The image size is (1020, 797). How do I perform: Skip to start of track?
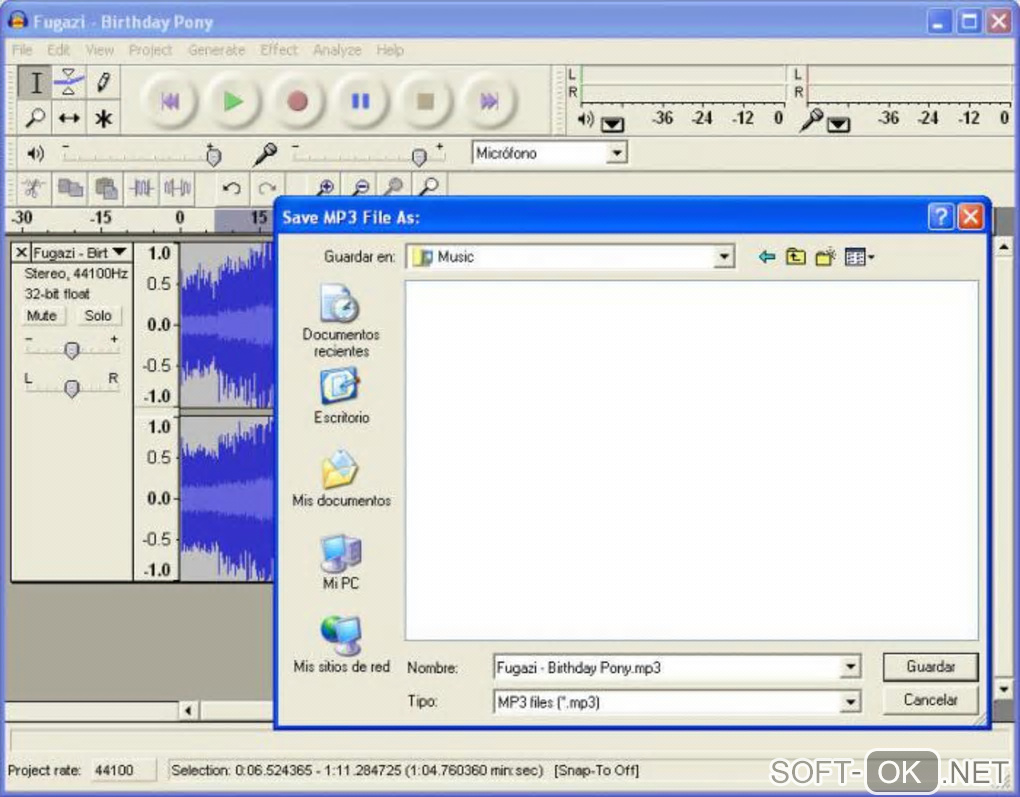[x=168, y=101]
